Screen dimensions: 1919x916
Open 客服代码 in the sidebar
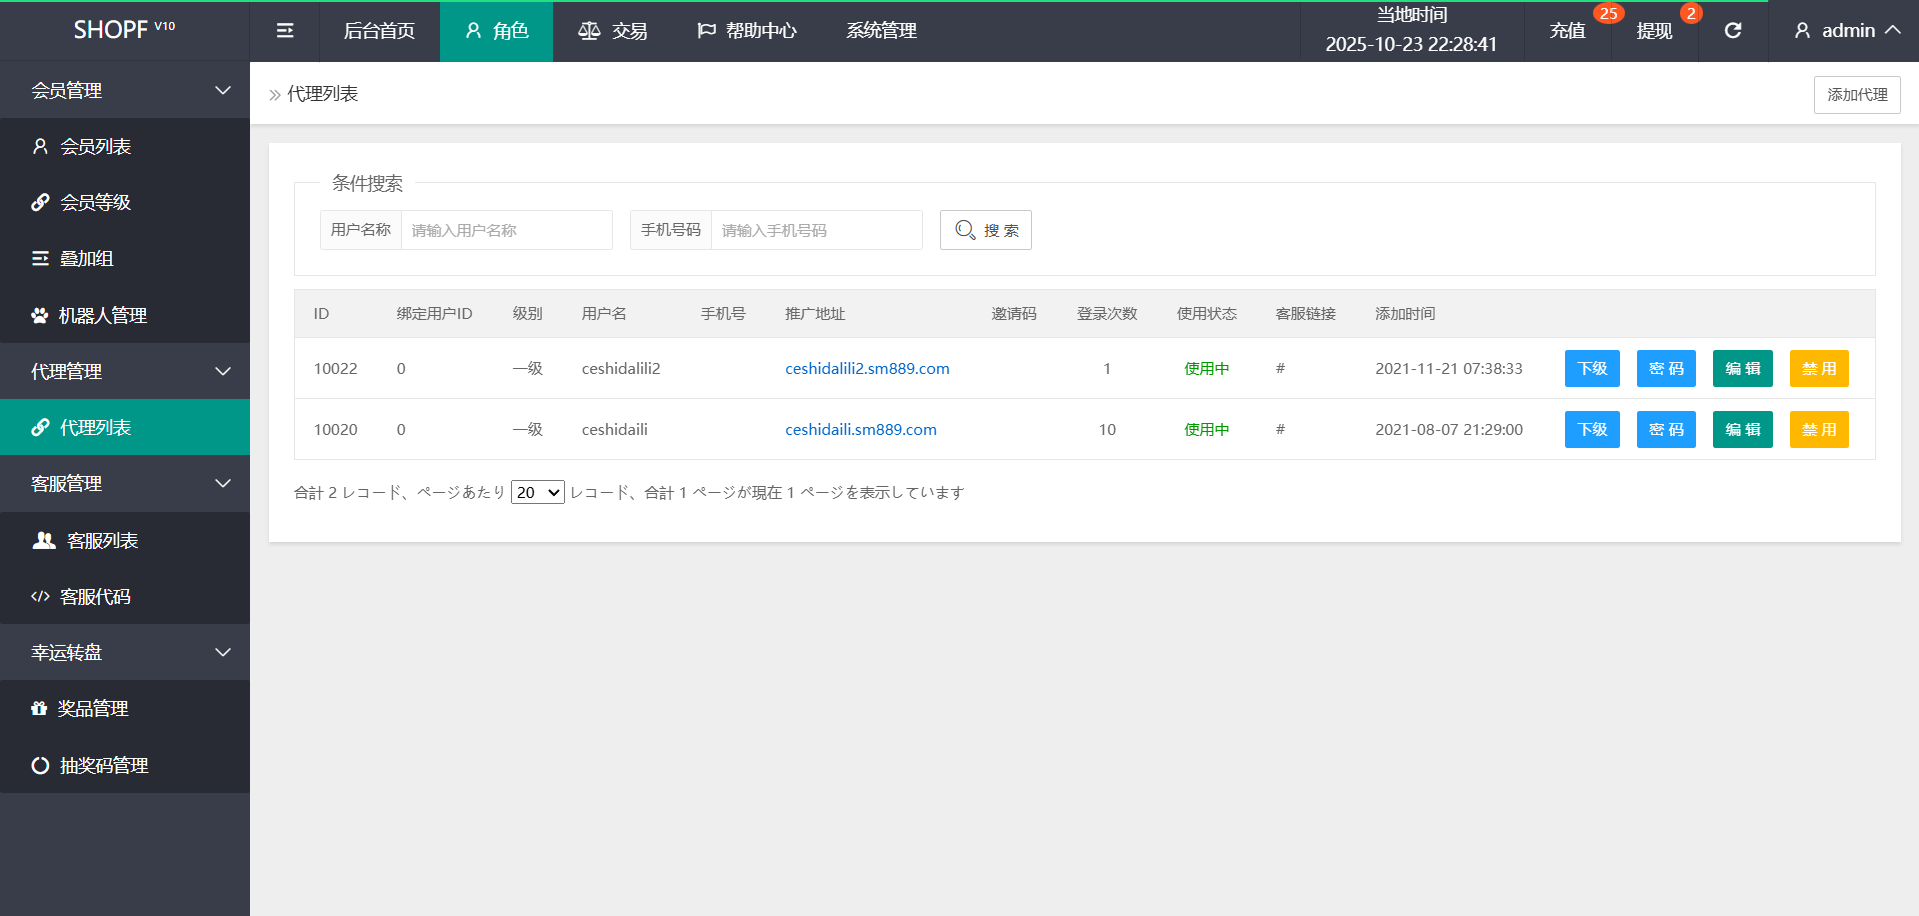[x=95, y=597]
